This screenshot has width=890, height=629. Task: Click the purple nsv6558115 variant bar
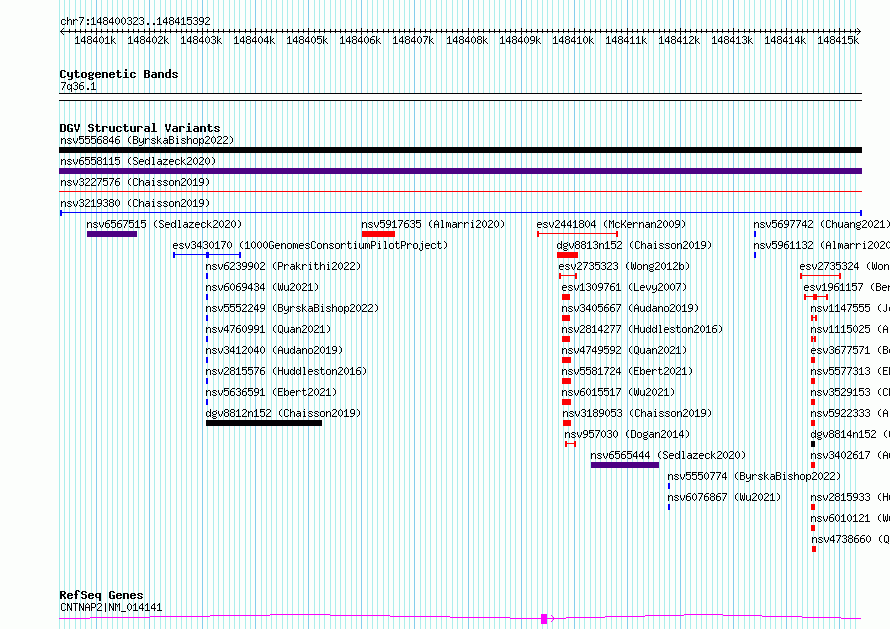tap(460, 171)
